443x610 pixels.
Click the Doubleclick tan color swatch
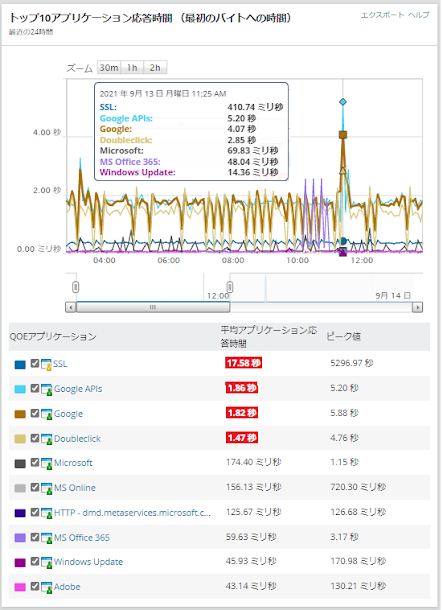[20, 439]
